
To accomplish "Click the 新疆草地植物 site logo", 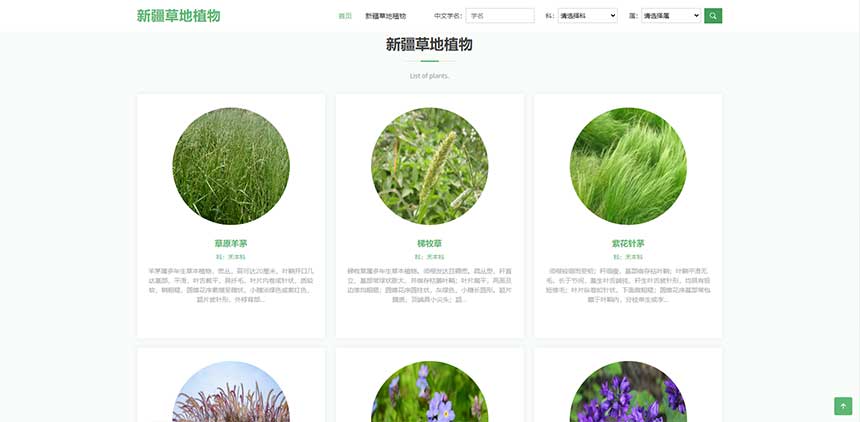I will tap(178, 16).
